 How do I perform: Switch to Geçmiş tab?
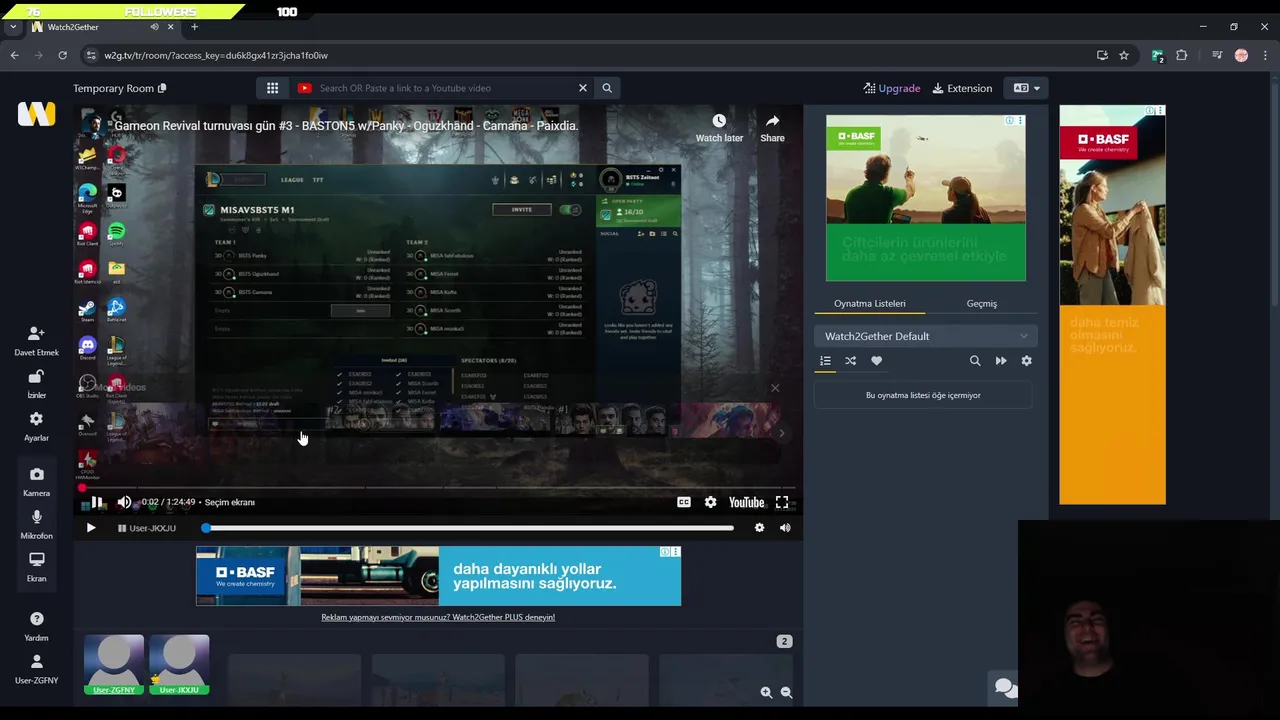[x=982, y=303]
